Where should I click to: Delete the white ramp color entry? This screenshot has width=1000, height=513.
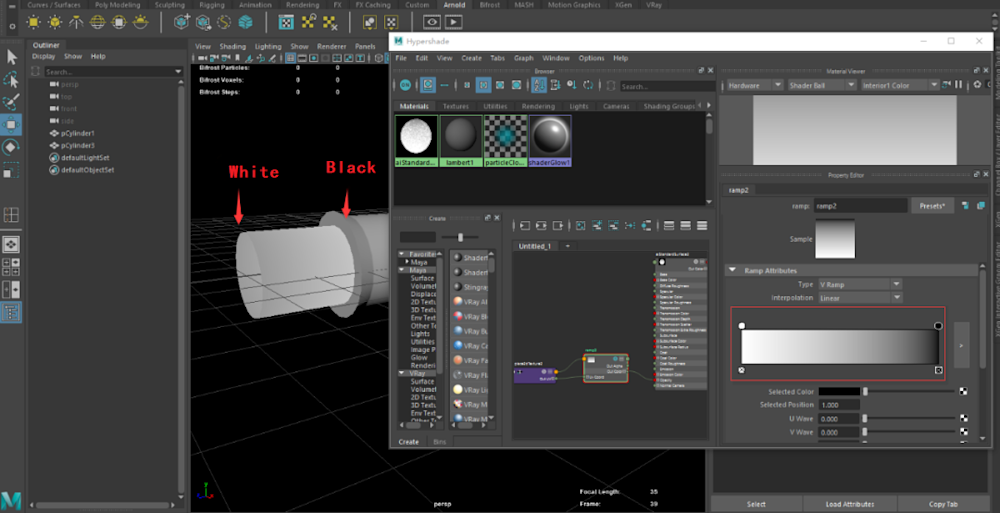742,370
